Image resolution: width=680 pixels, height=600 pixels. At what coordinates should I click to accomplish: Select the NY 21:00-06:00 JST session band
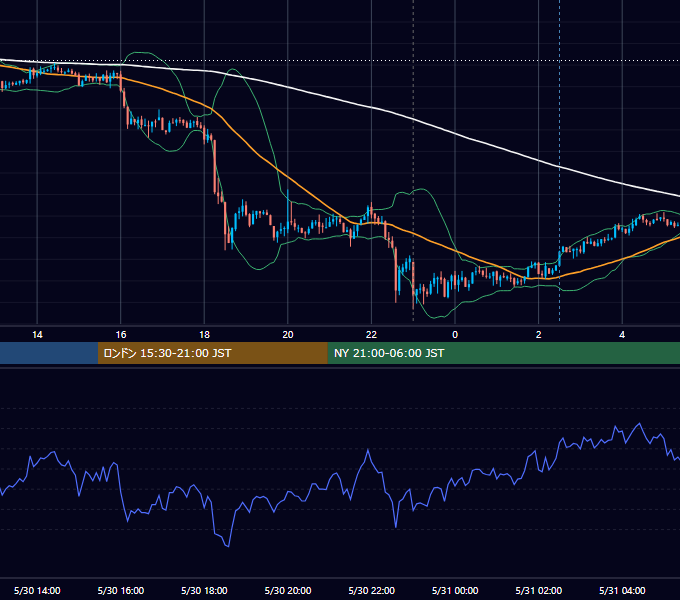click(x=503, y=353)
